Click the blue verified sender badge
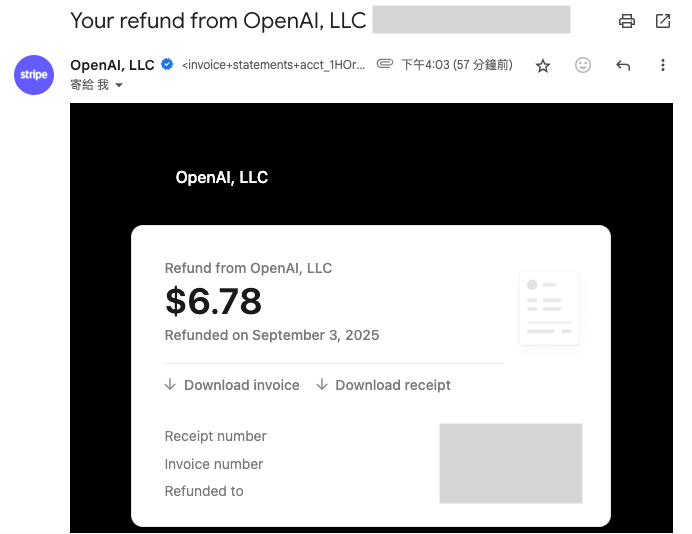 click(x=167, y=65)
